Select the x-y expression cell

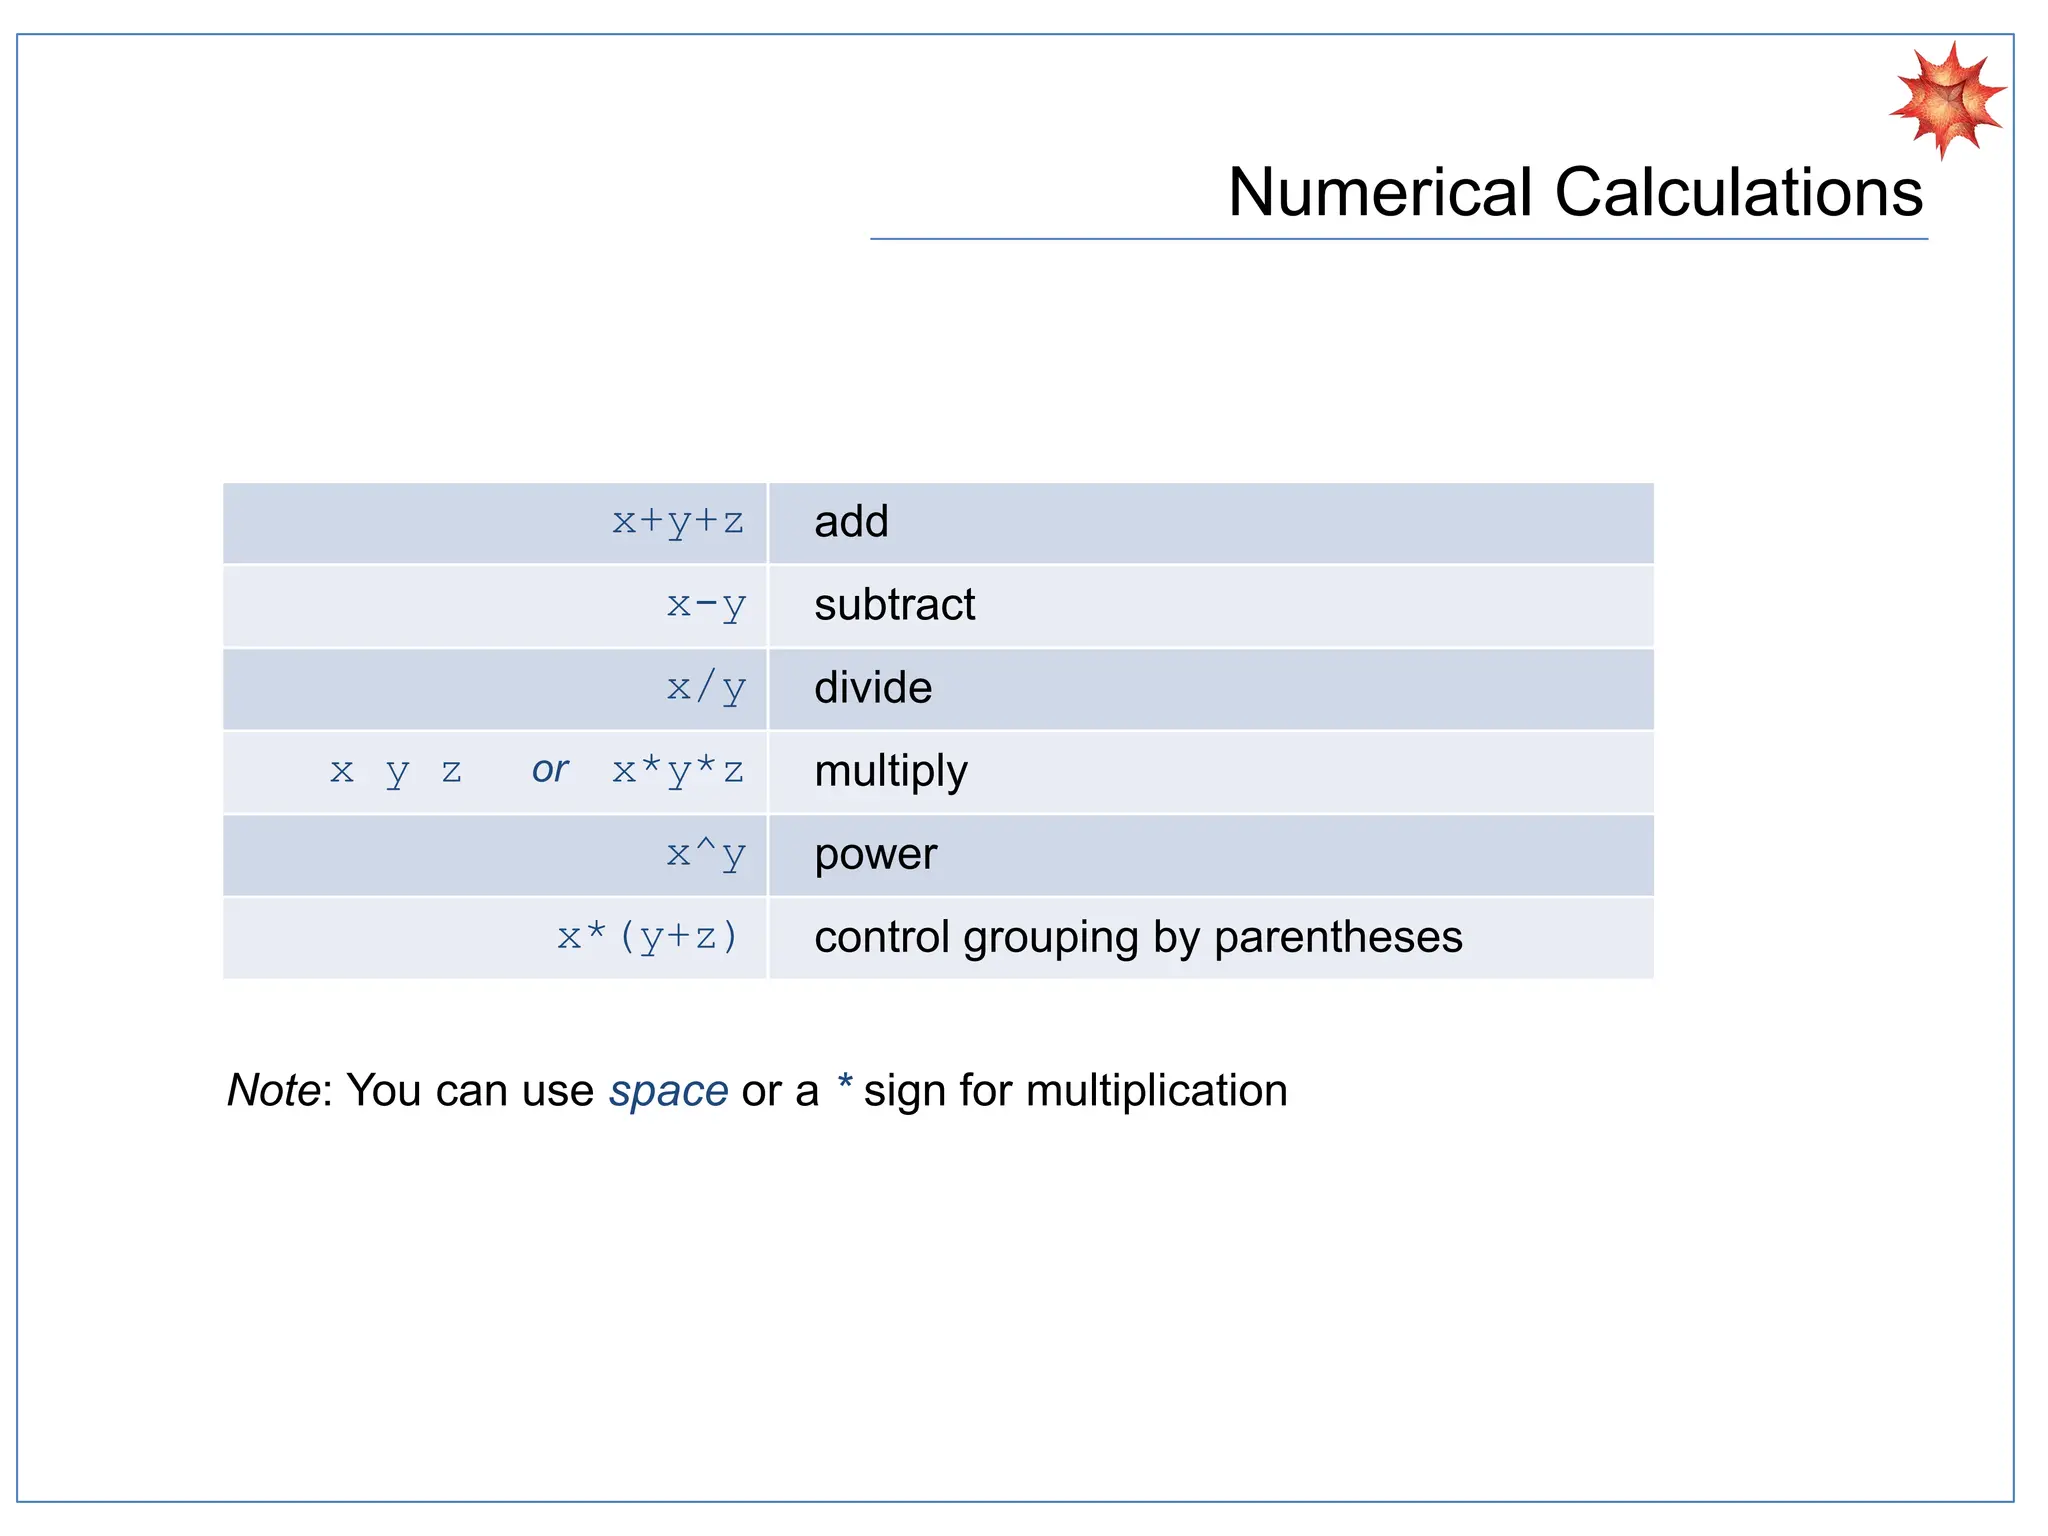point(706,605)
